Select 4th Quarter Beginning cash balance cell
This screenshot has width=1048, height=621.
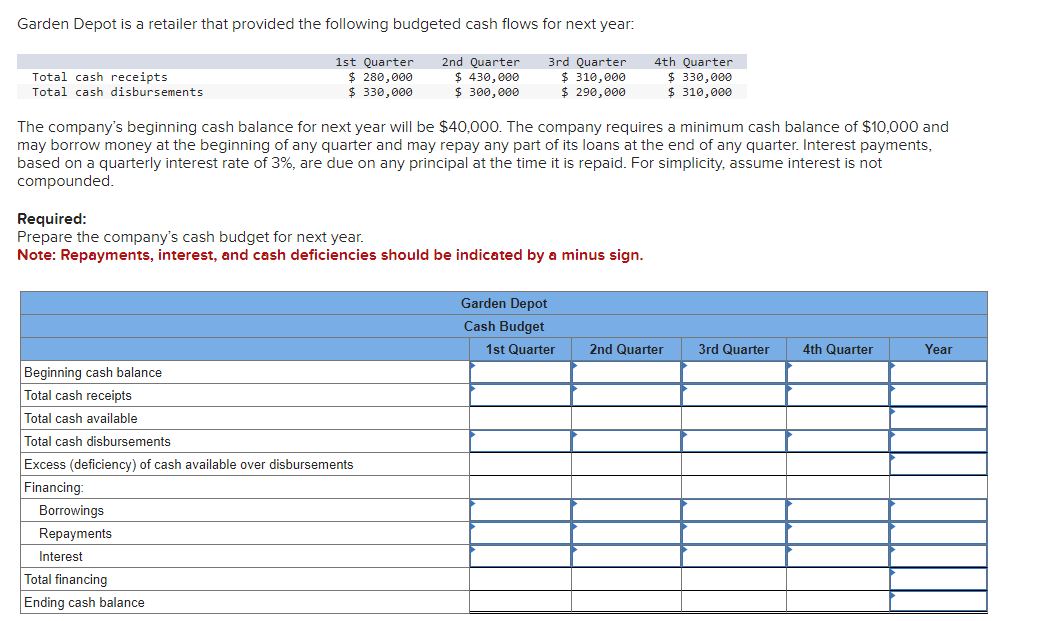pyautogui.click(x=837, y=372)
